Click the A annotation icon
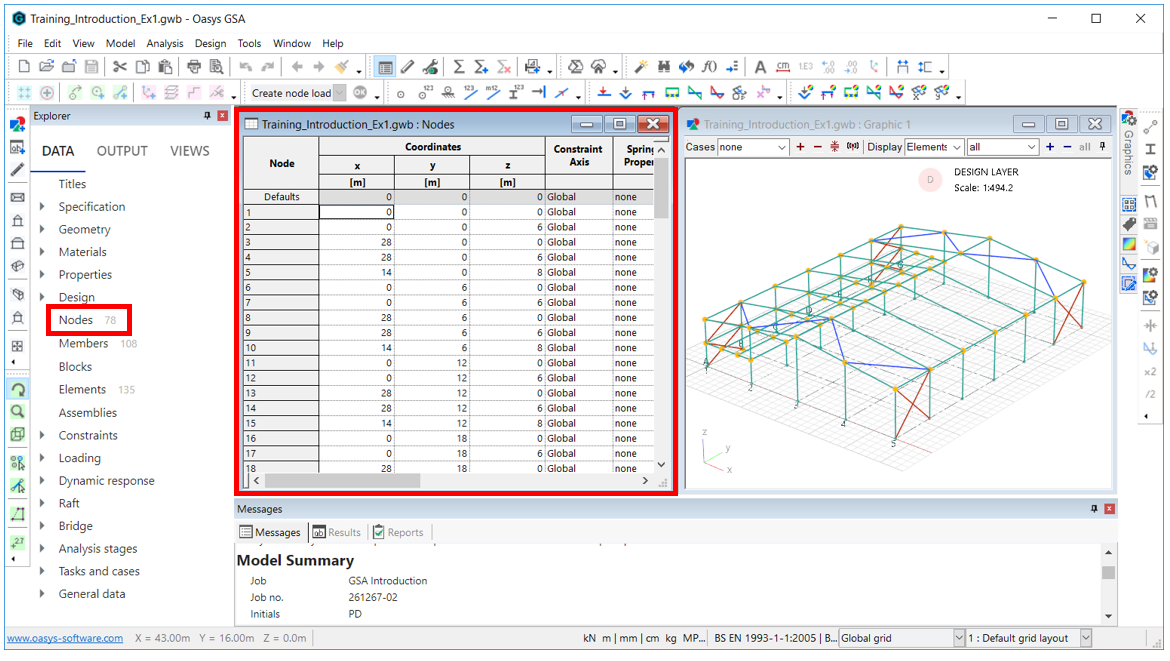This screenshot has width=1170, height=661. coord(759,67)
